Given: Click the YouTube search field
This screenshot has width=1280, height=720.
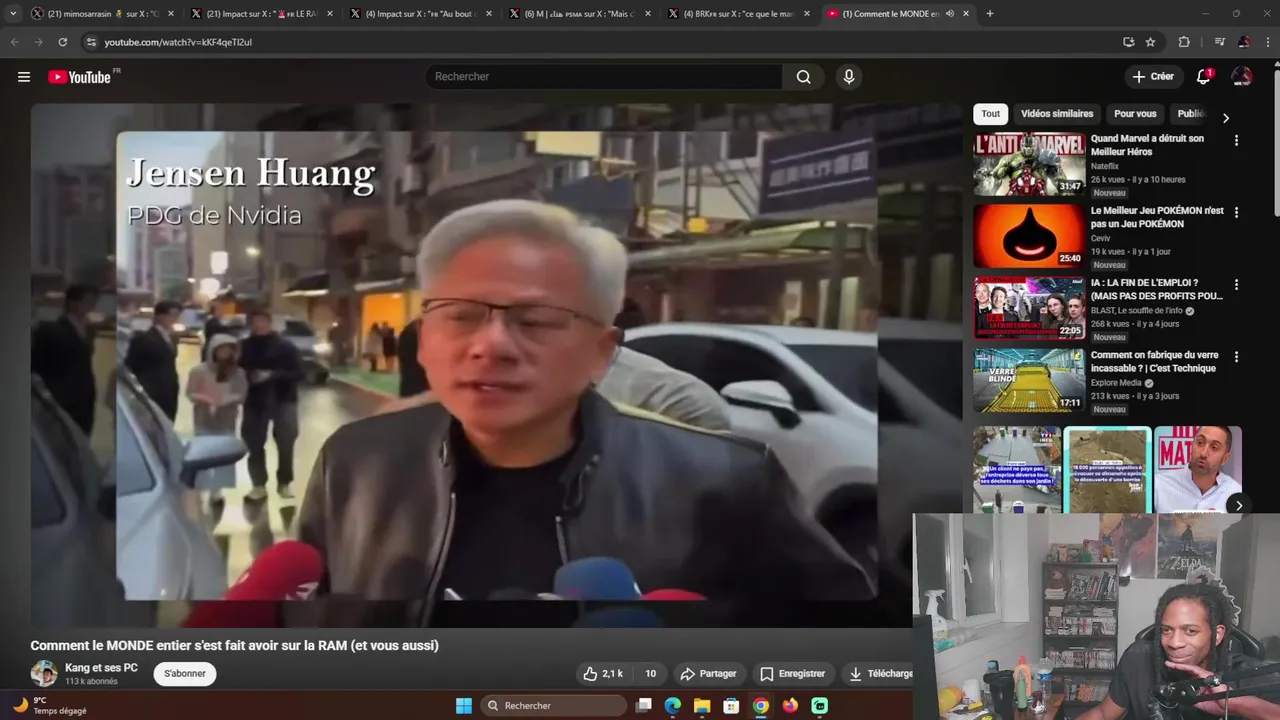Looking at the screenshot, I should 604,77.
